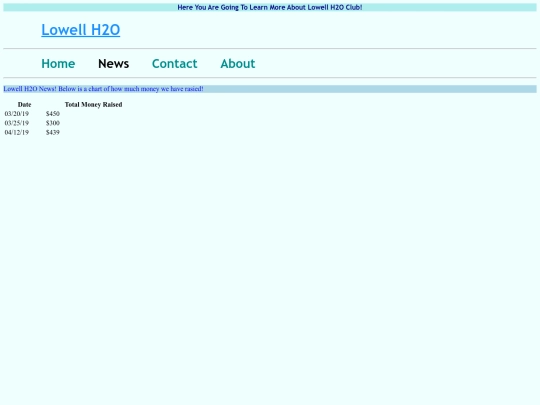Click the $439 amount cell

point(53,132)
